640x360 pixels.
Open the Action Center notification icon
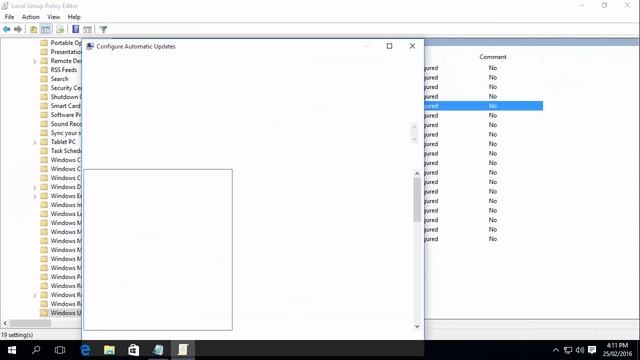(592, 350)
